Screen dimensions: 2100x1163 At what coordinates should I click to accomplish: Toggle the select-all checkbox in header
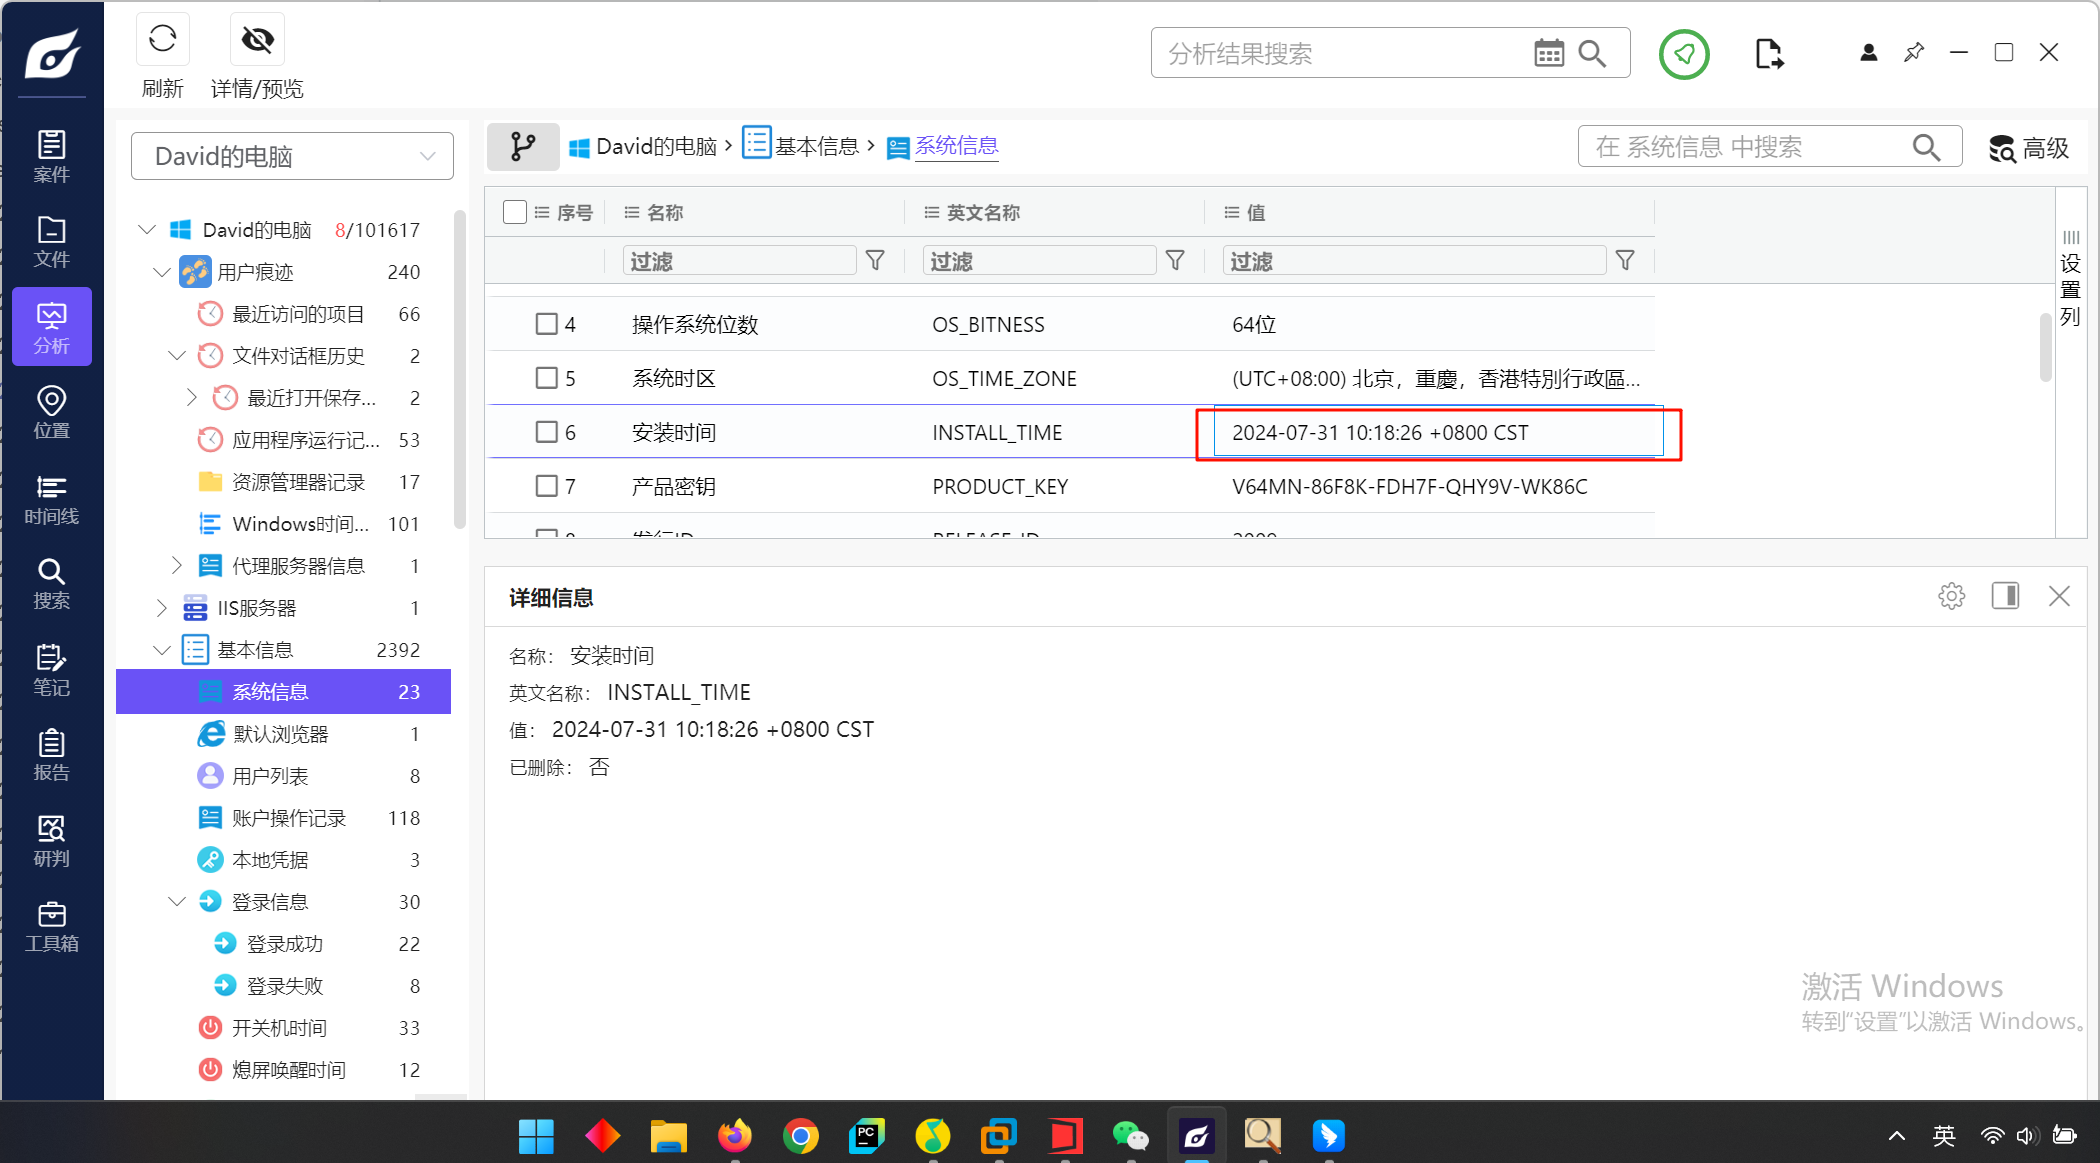coord(515,212)
